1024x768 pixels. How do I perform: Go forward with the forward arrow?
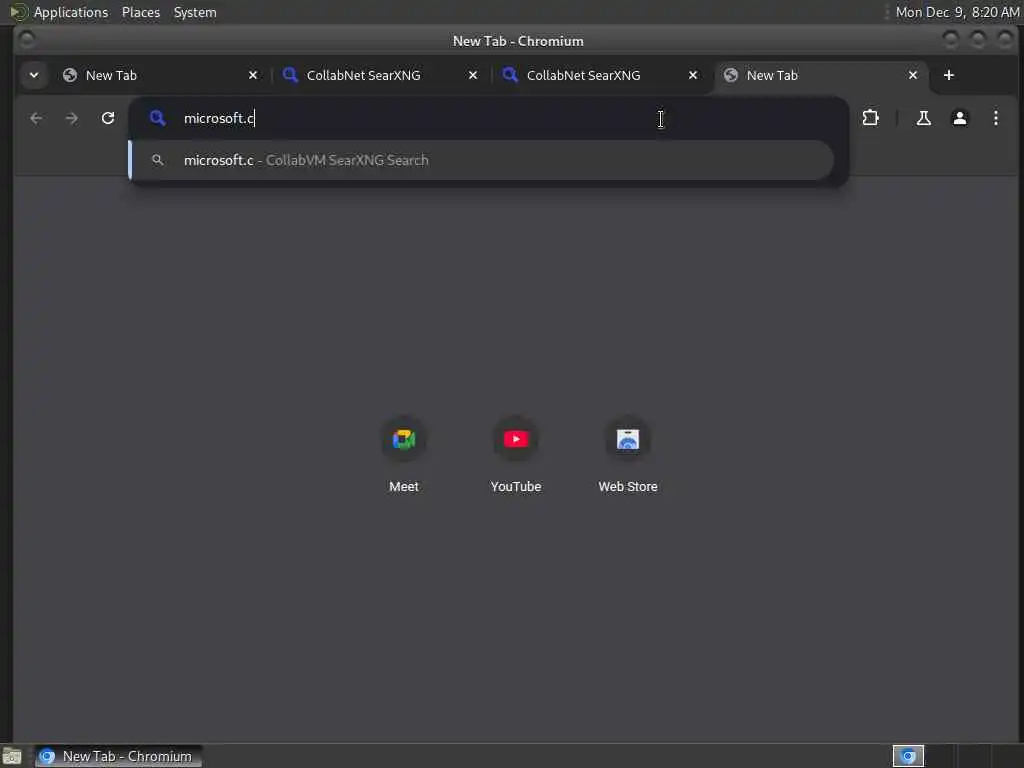click(72, 118)
